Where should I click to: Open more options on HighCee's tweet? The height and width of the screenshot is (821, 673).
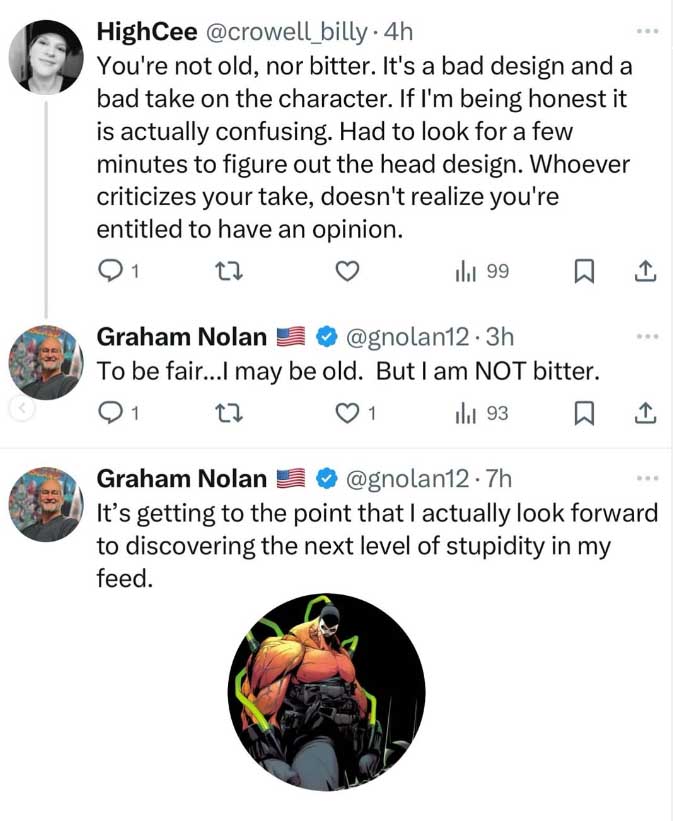(x=647, y=32)
